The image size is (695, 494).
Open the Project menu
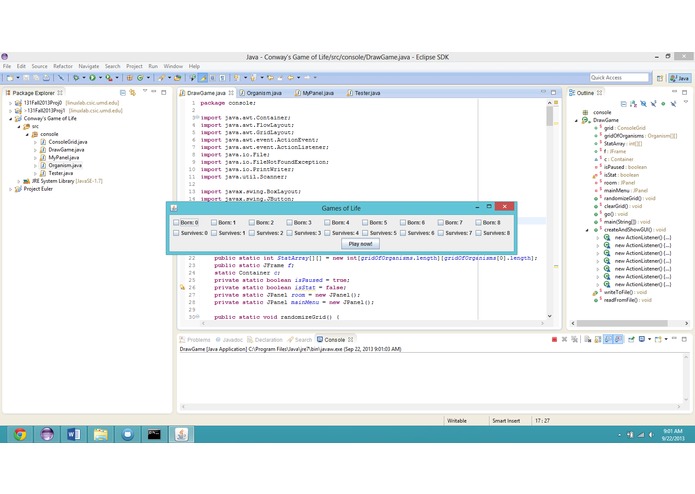134,66
